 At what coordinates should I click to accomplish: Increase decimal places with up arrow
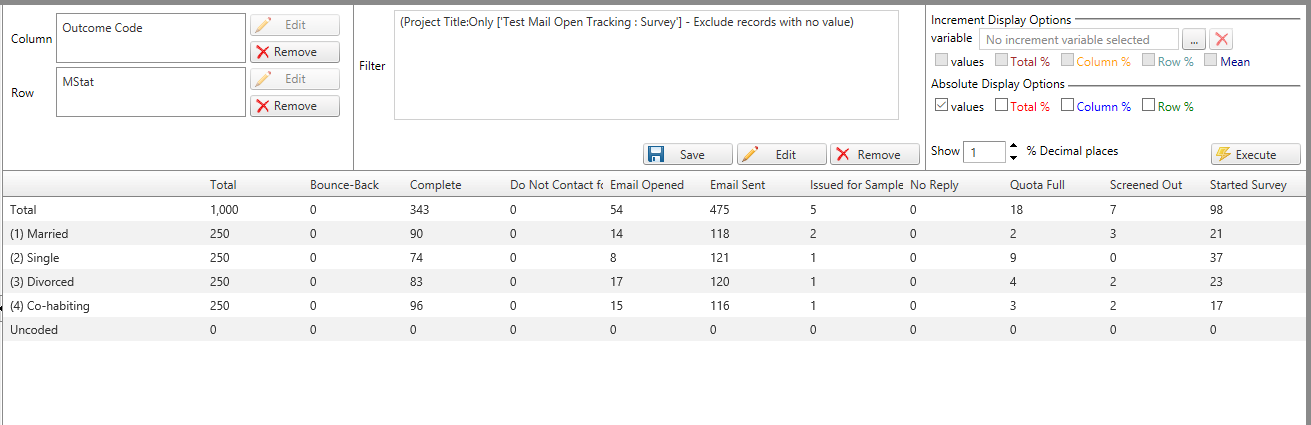click(x=1014, y=146)
